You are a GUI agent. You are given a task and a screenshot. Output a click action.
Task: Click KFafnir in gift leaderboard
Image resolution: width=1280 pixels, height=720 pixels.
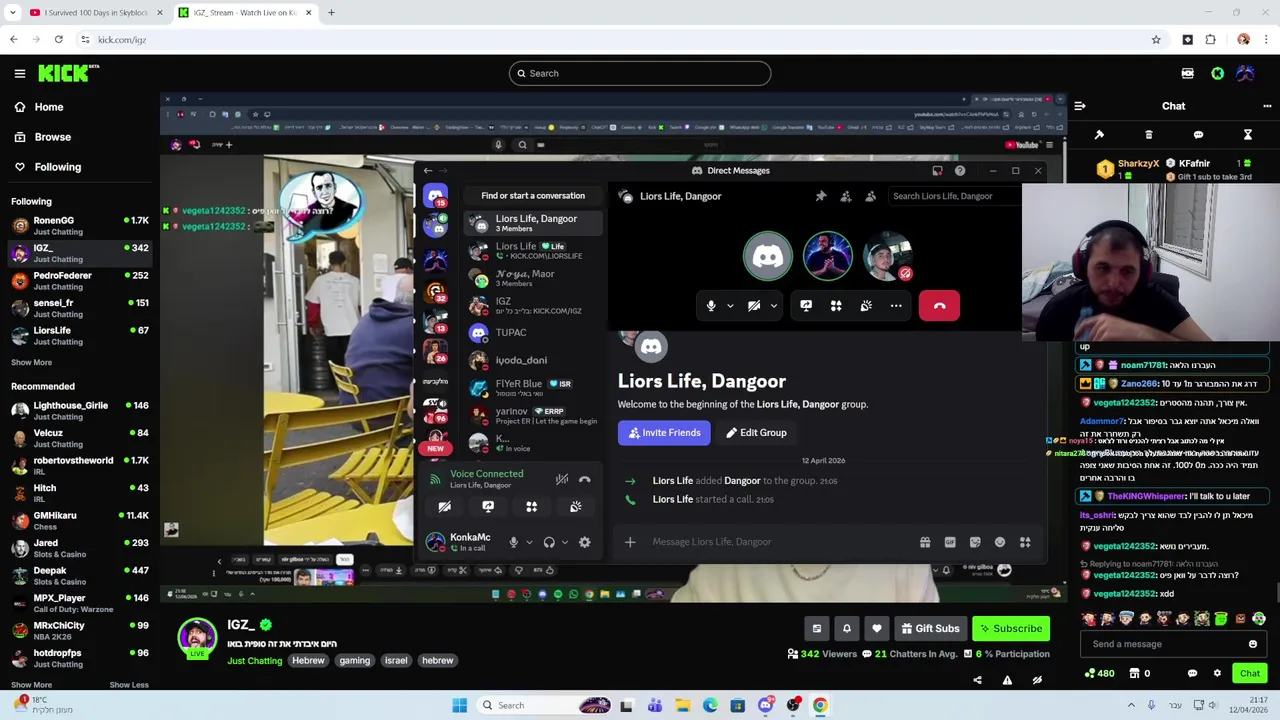(1194, 163)
